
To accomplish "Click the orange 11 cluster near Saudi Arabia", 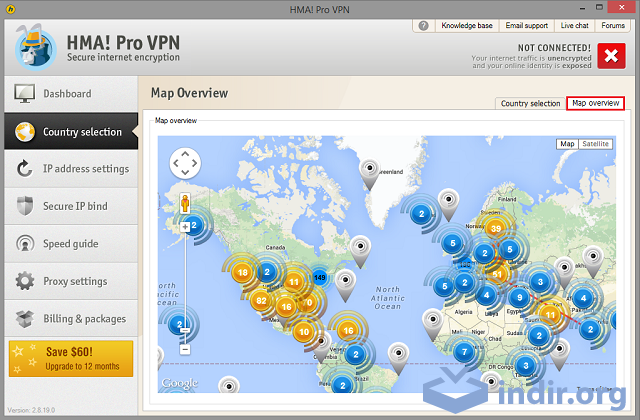I will [x=550, y=315].
